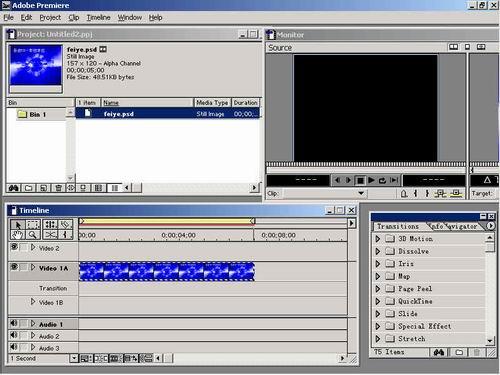Click the Find binoculars in Transitions palette

tap(439, 352)
